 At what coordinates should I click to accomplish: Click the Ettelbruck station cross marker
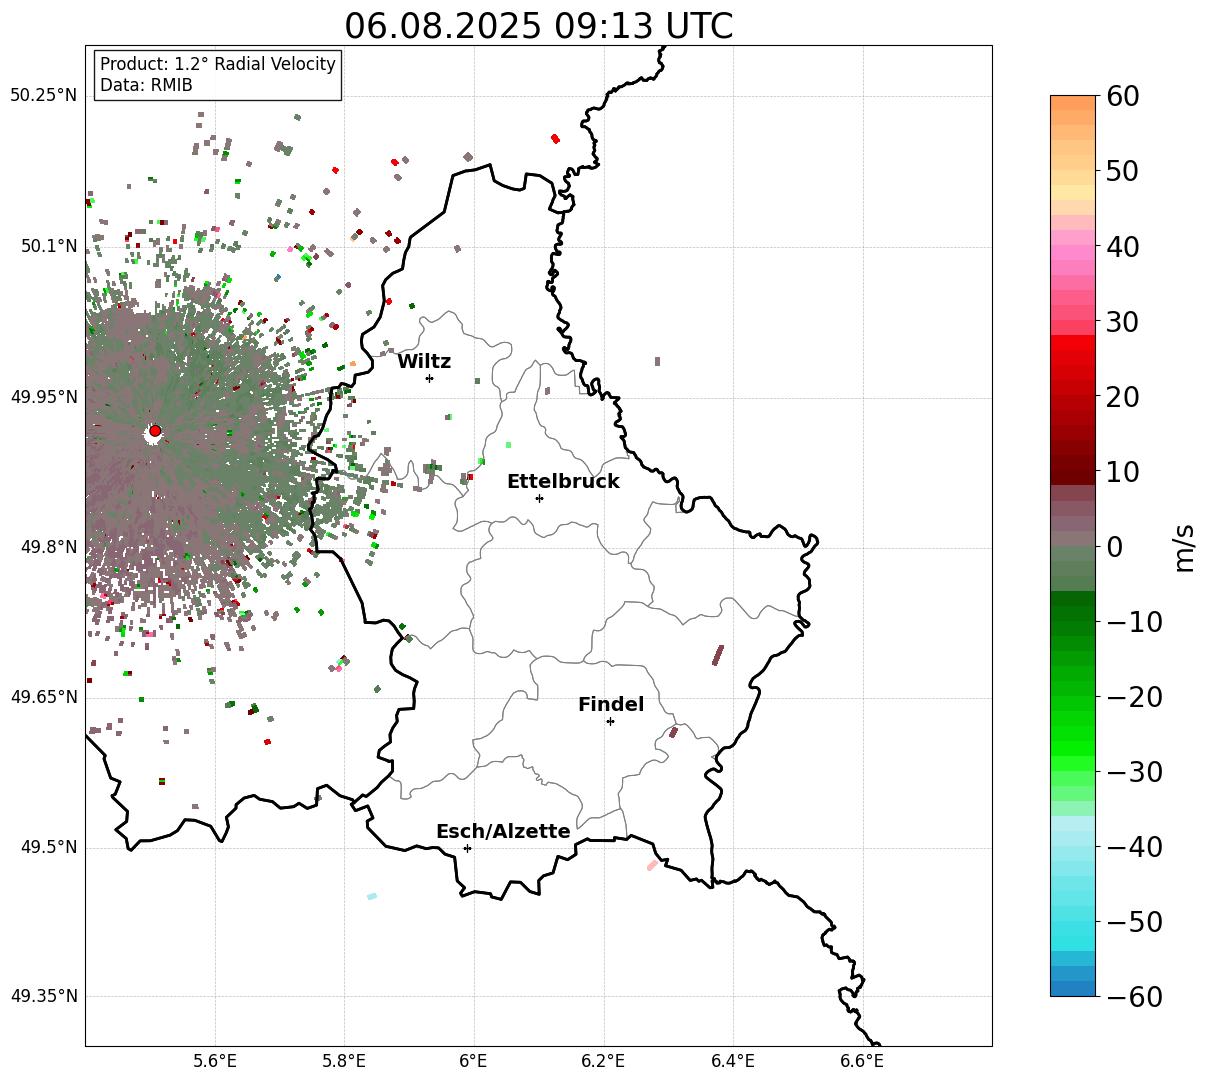539,498
